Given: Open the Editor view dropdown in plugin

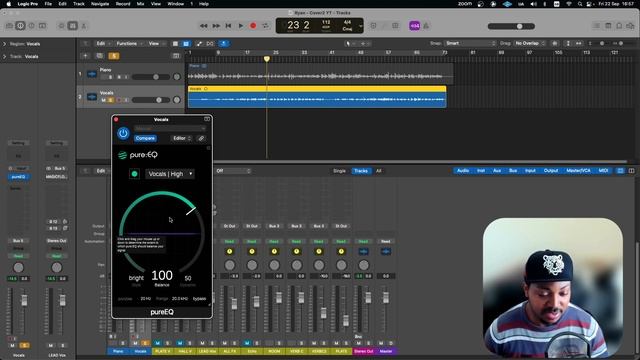Looking at the screenshot, I should point(182,138).
